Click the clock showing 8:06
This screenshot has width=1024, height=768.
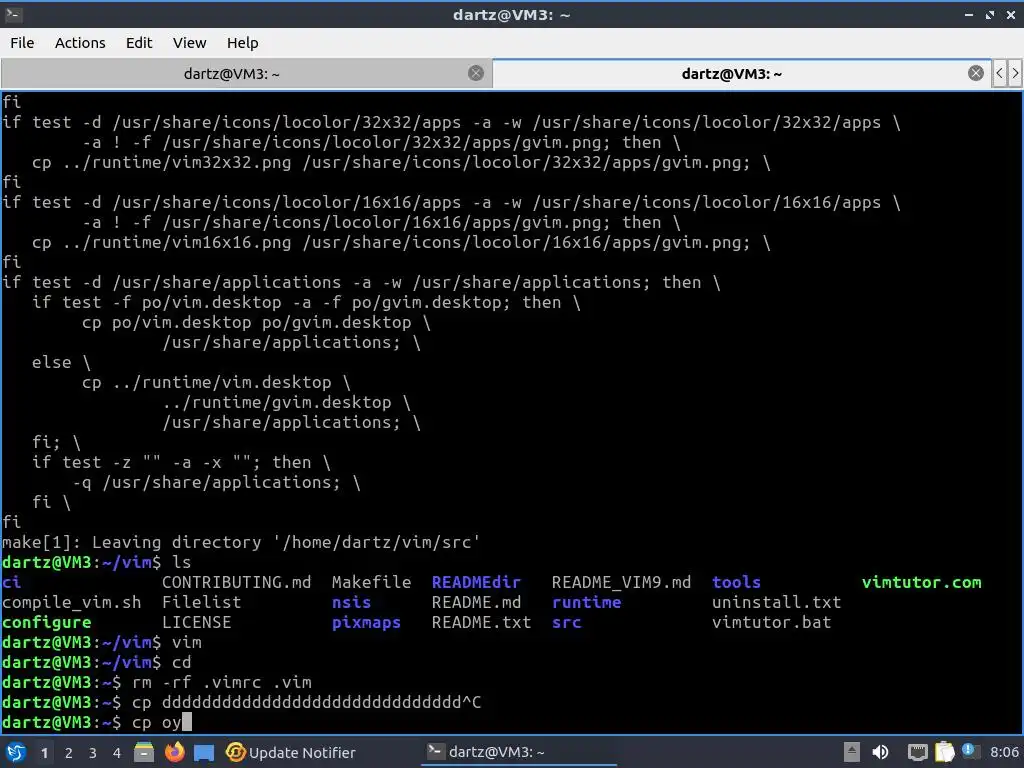tap(1004, 753)
